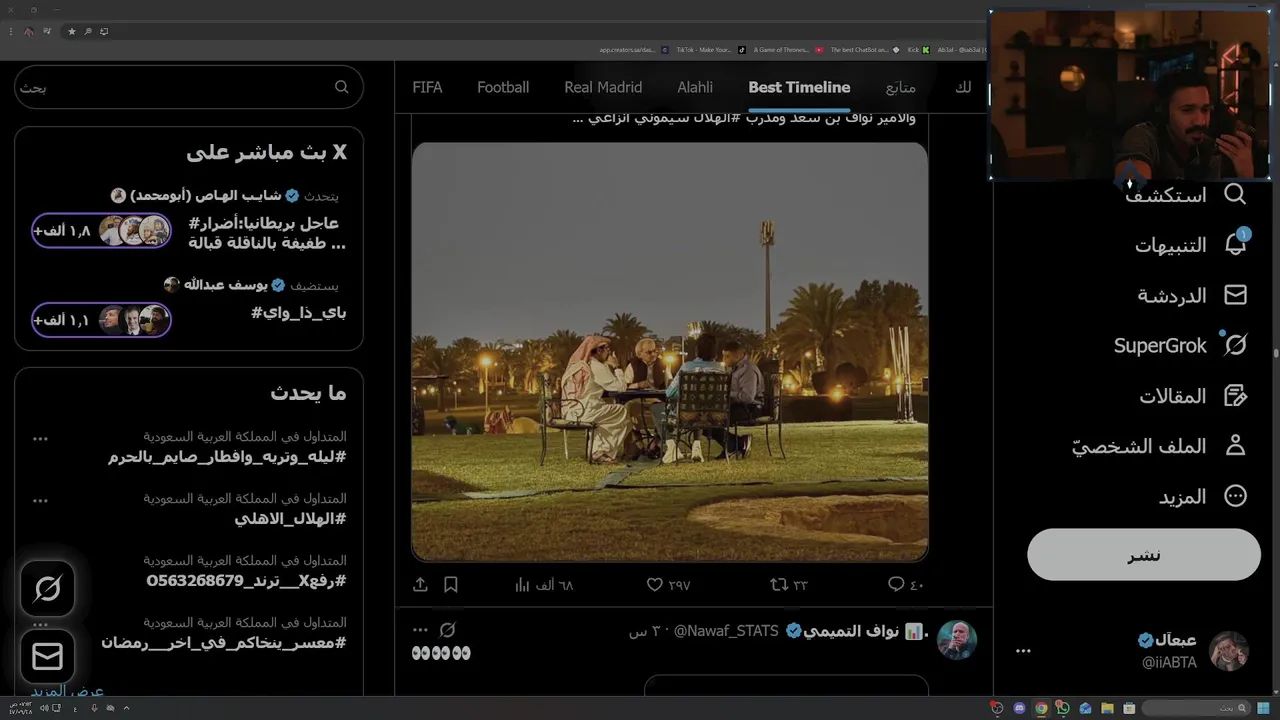
Task: Open more options for عبعآل account
Action: pos(1023,650)
